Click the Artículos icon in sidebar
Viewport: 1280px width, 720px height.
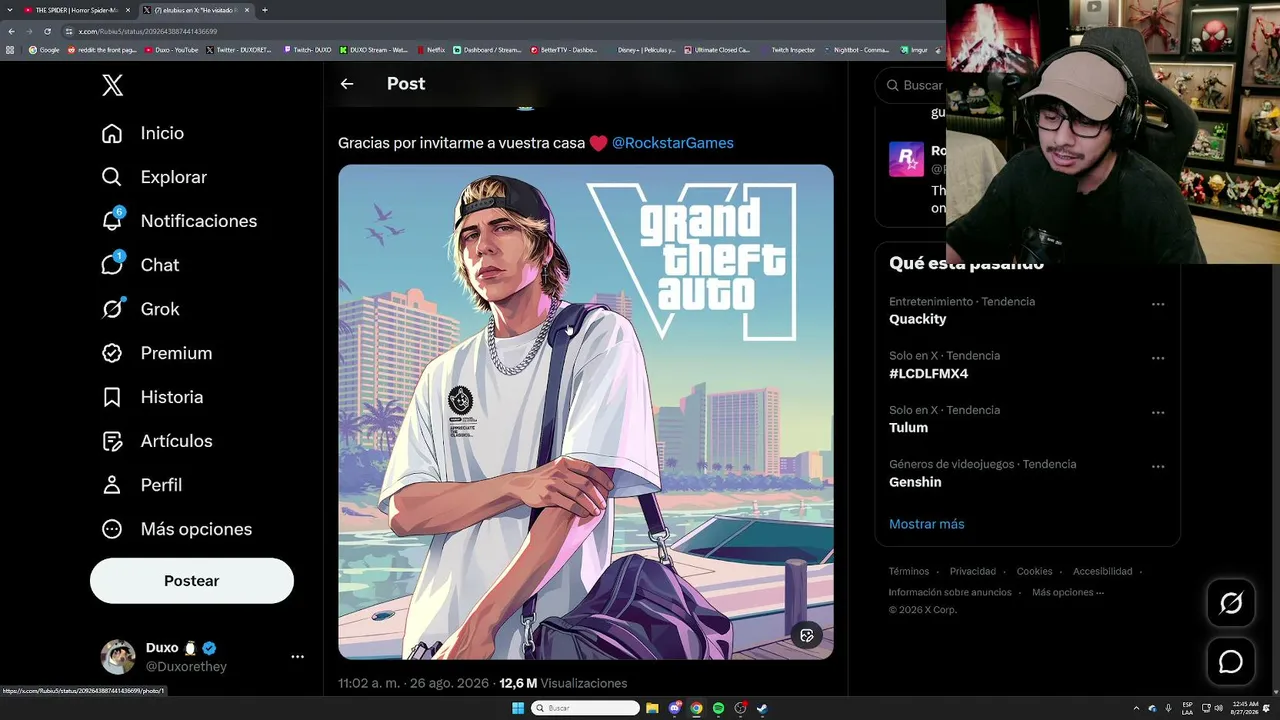click(x=112, y=441)
